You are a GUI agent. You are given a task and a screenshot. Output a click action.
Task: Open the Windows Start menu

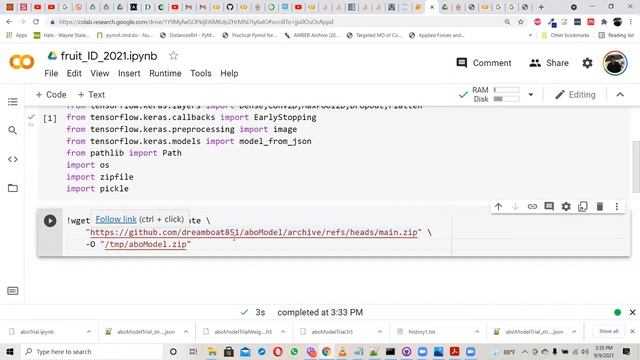tap(10, 351)
